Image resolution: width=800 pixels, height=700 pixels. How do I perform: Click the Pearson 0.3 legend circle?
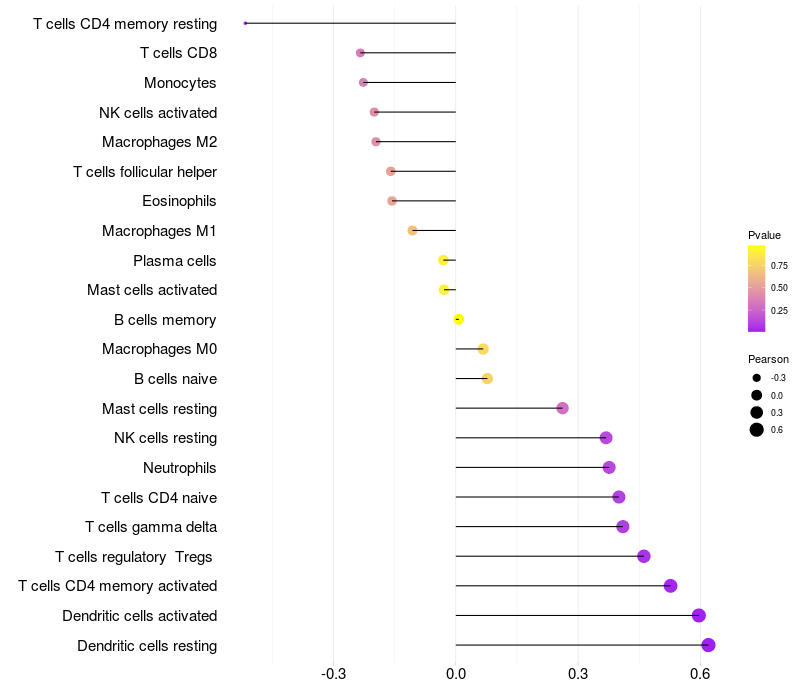[x=757, y=412]
